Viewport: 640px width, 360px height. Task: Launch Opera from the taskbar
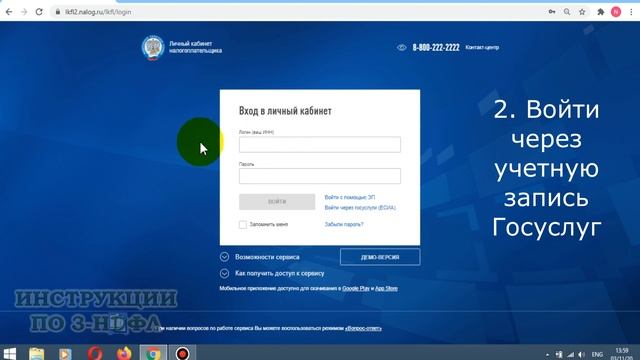95,353
